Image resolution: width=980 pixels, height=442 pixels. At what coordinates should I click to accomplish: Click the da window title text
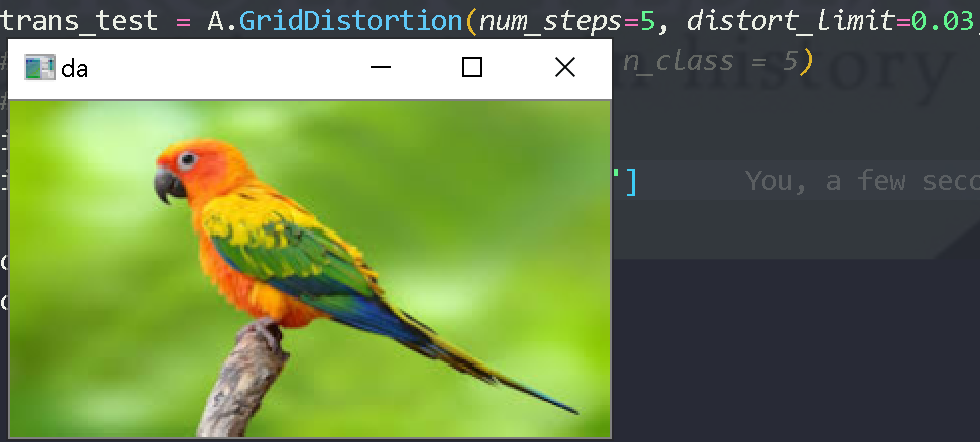click(74, 69)
